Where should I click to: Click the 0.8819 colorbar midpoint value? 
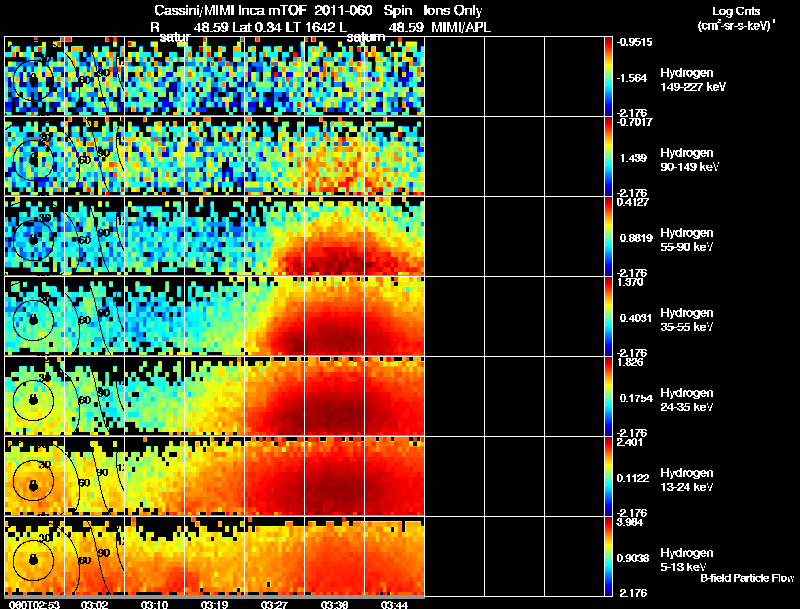click(x=636, y=238)
